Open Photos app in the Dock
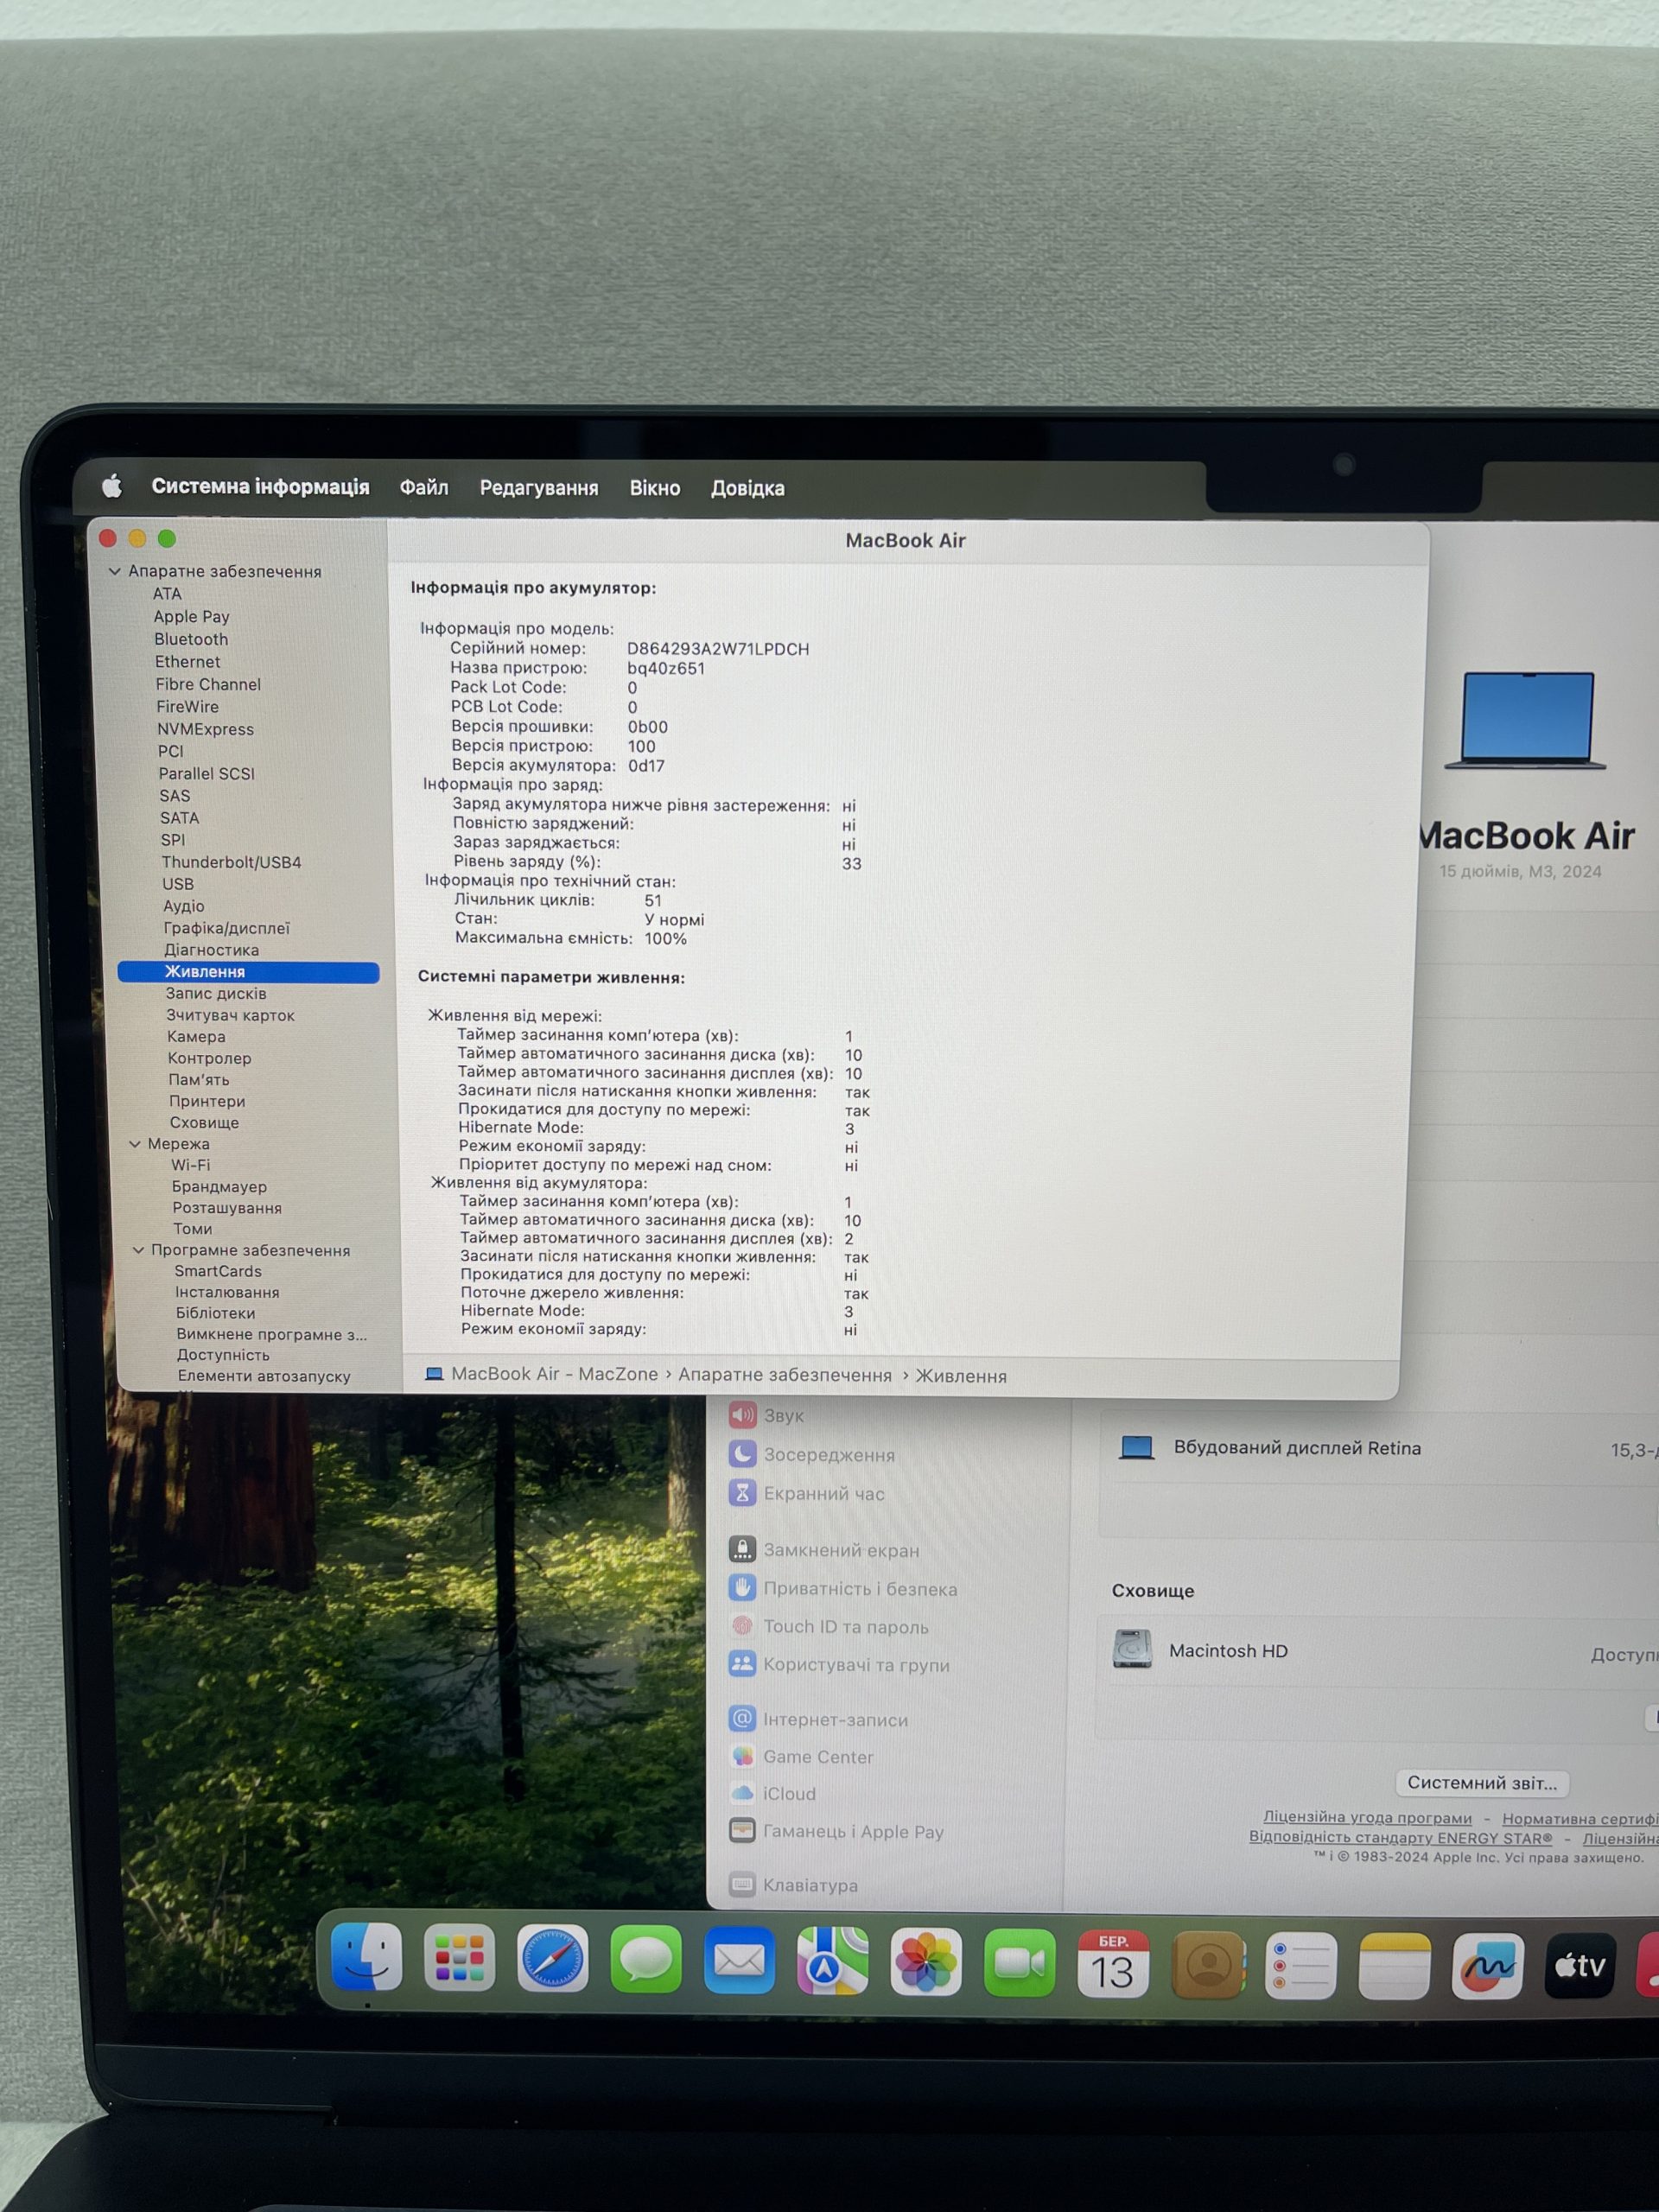The width and height of the screenshot is (1659, 2212). [926, 1963]
